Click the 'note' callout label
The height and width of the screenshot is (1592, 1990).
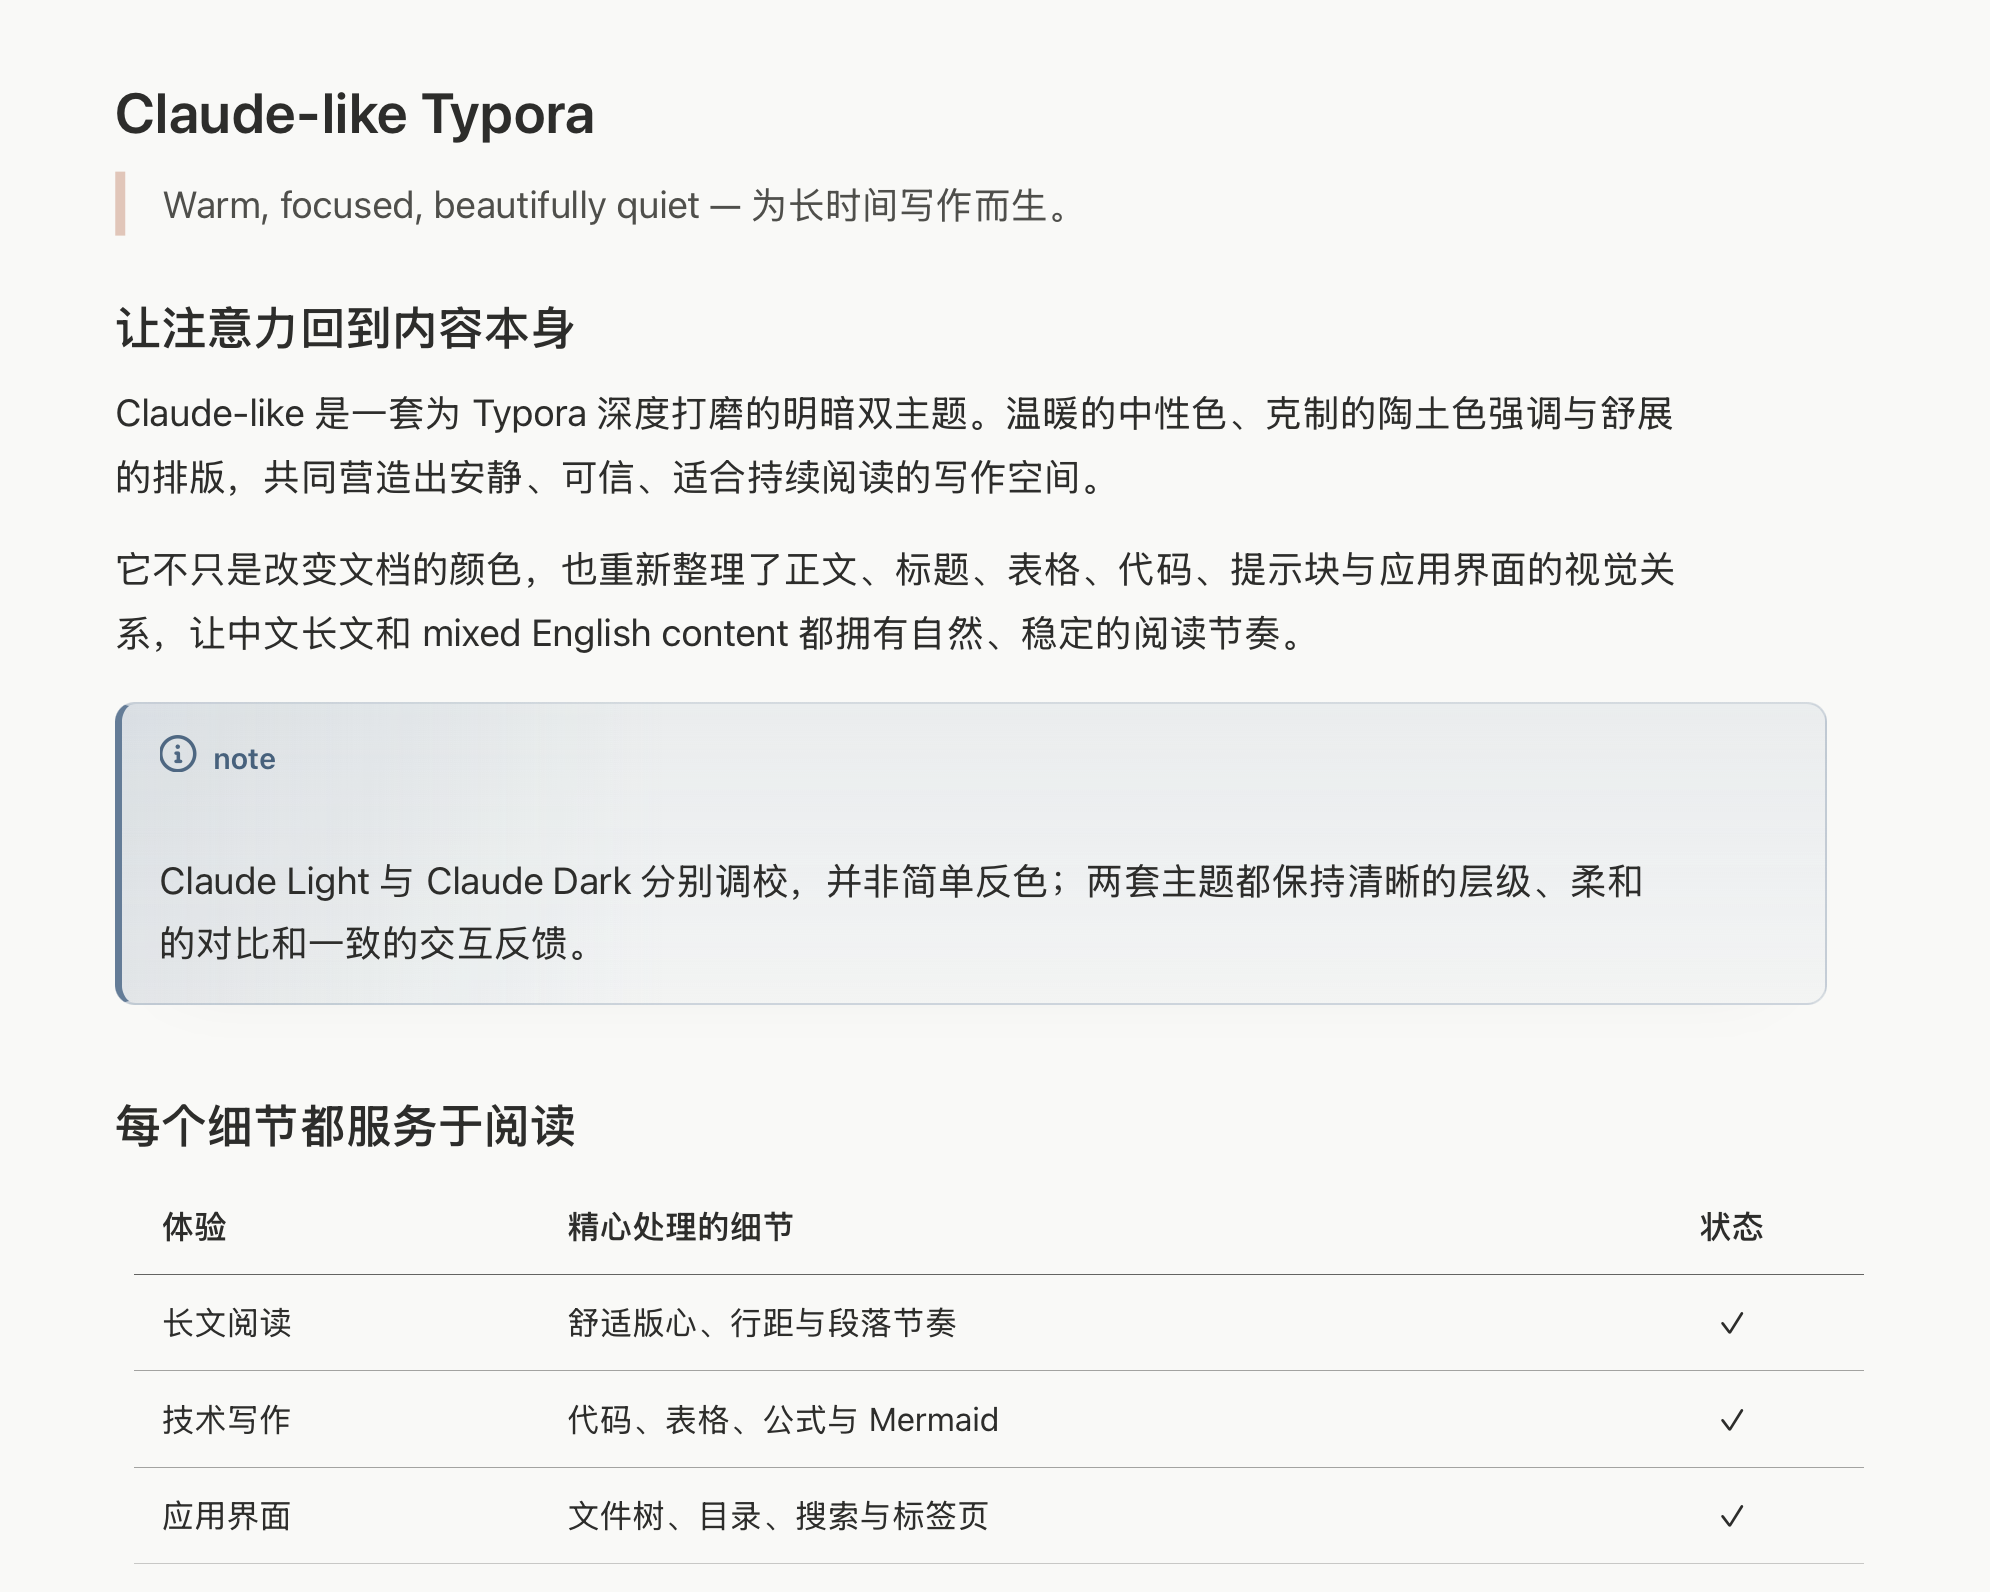244,759
